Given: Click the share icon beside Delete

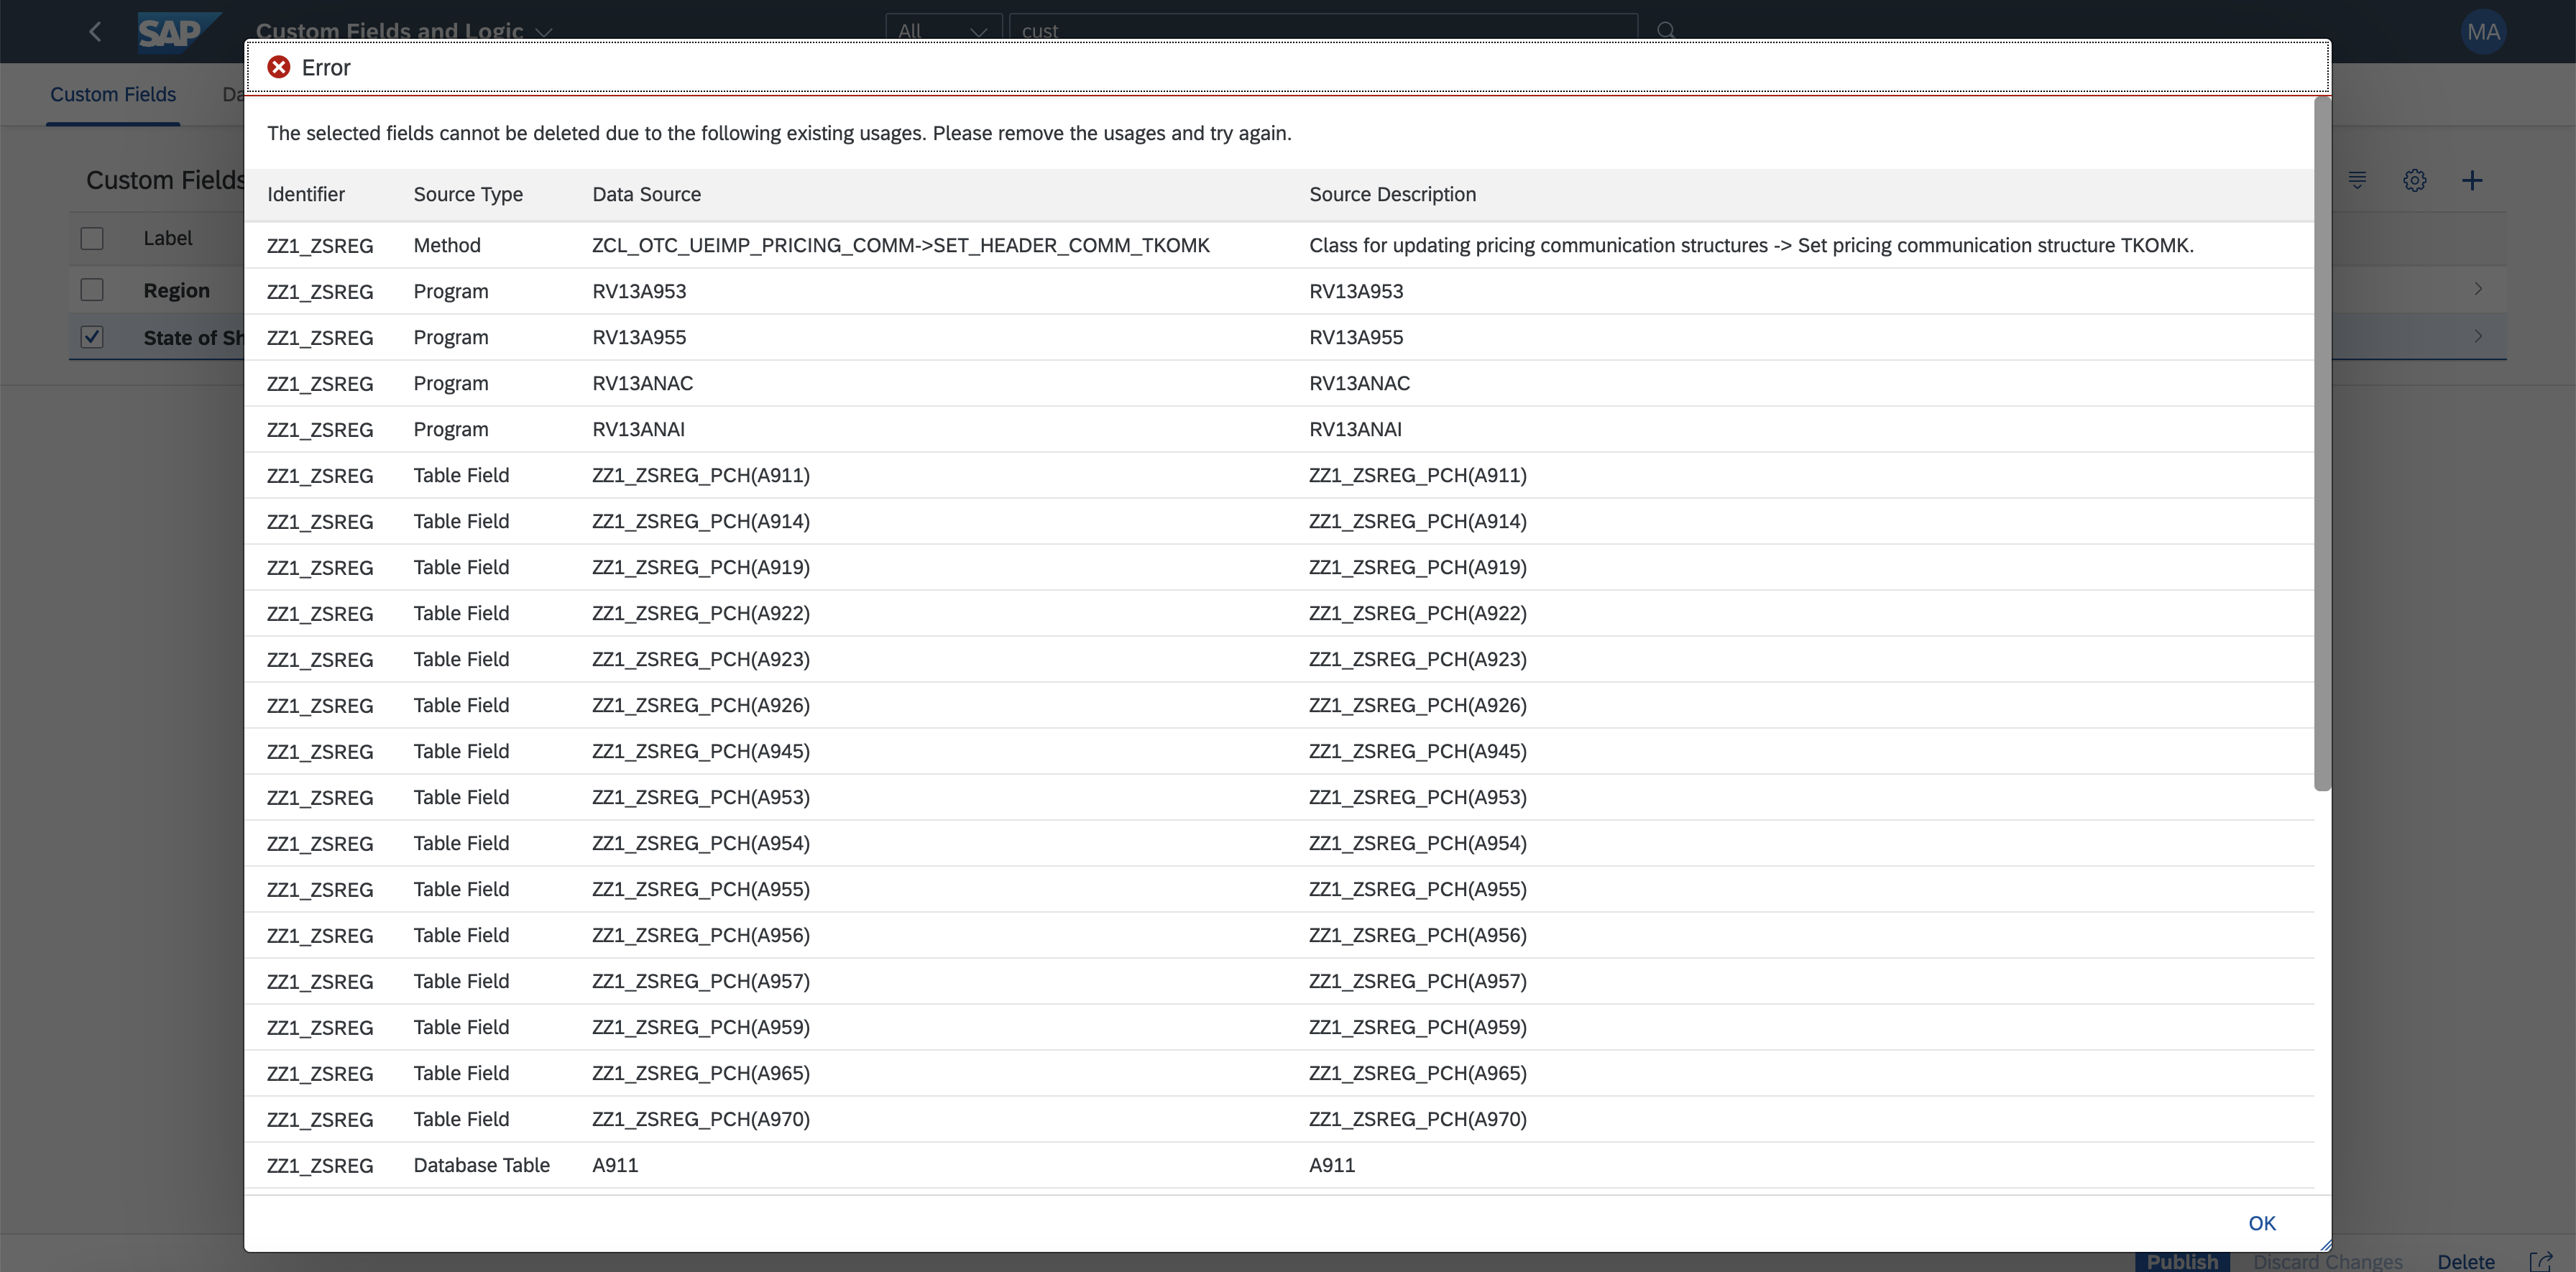Looking at the screenshot, I should (2541, 1261).
